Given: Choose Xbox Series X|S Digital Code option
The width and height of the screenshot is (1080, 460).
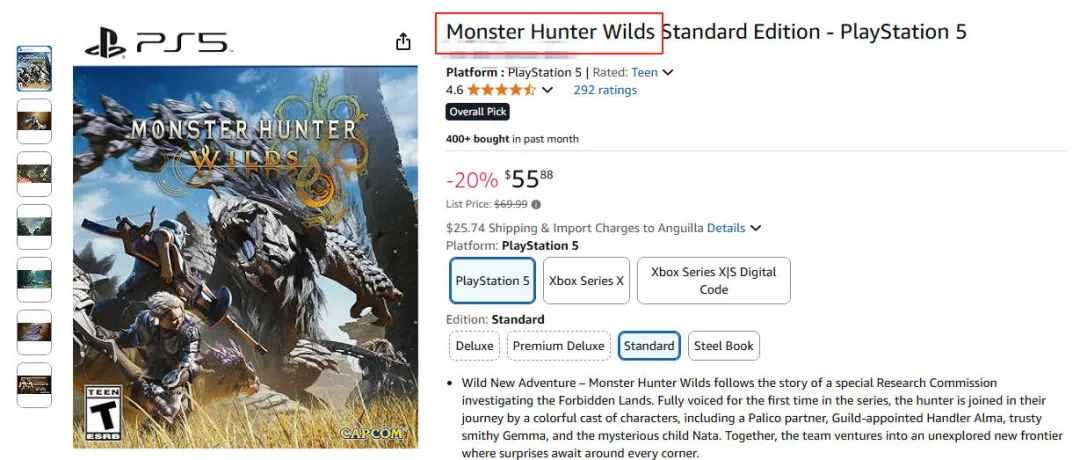Looking at the screenshot, I should [x=713, y=281].
